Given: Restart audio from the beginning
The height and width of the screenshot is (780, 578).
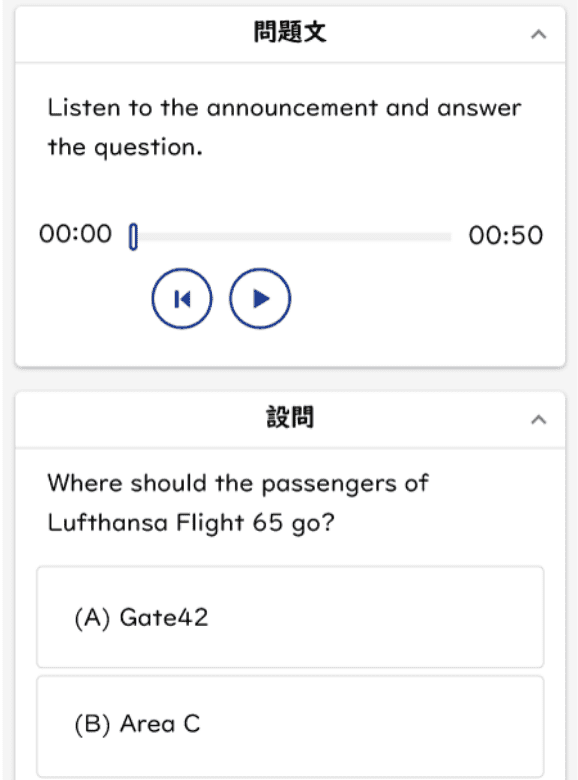Looking at the screenshot, I should [x=182, y=298].
